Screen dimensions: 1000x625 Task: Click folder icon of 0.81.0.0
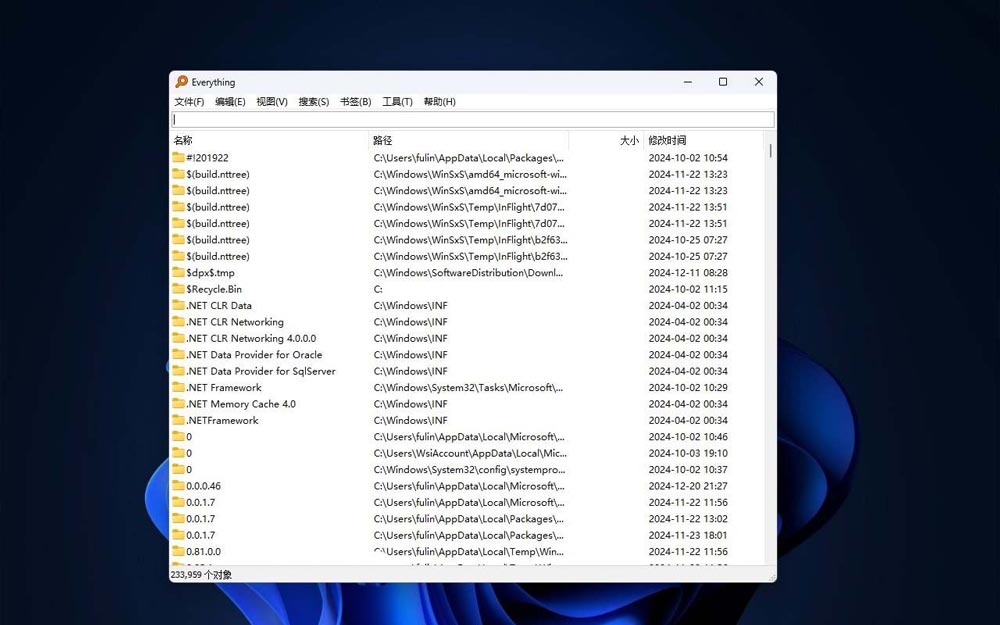click(179, 552)
